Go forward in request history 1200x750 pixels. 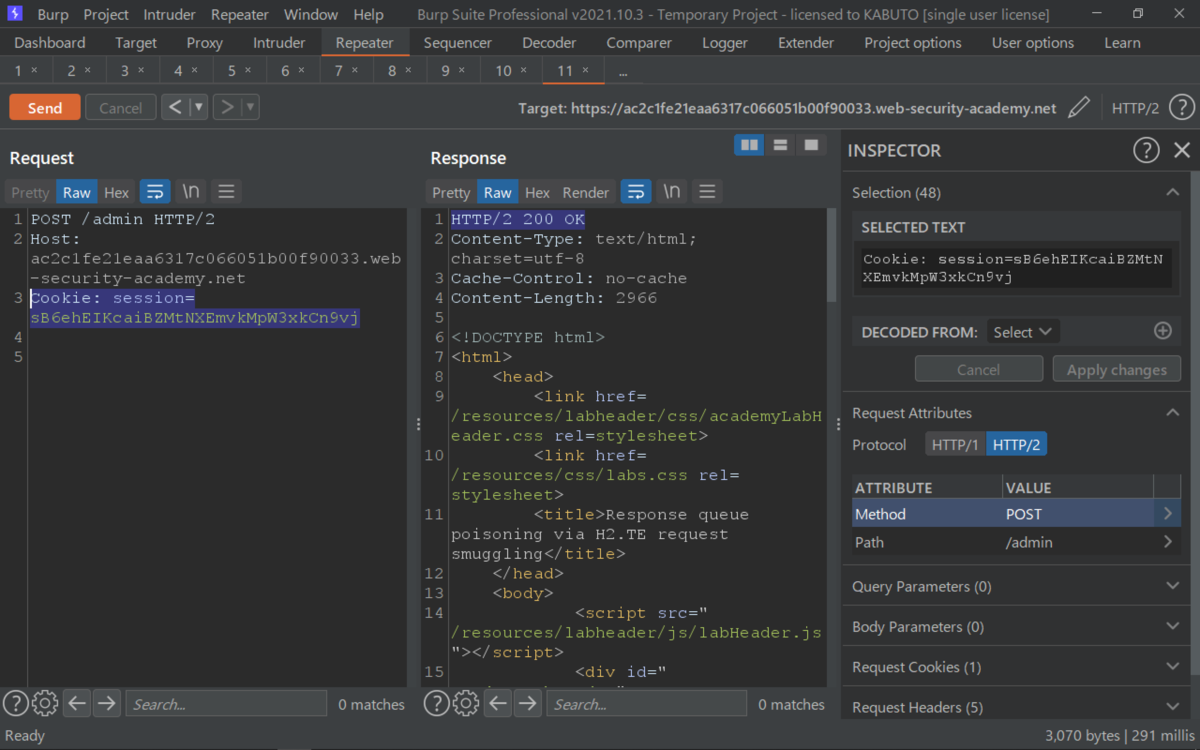[227, 107]
